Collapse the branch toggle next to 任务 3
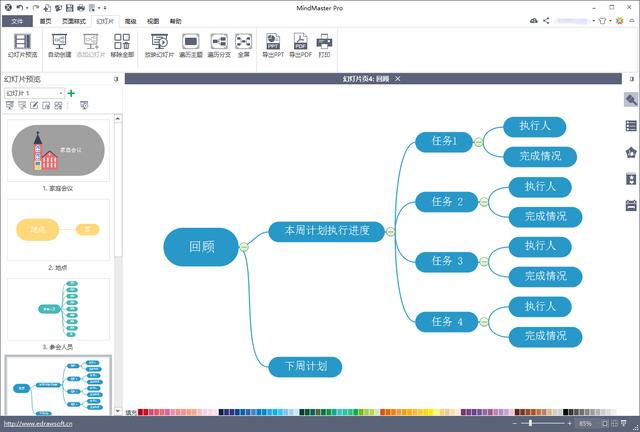This screenshot has height=432, width=640. point(484,261)
